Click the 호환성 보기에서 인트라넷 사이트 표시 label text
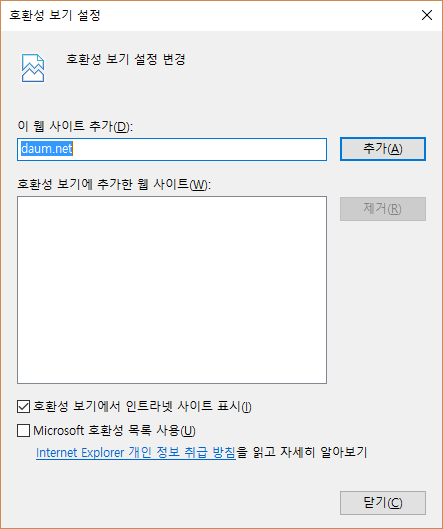Image resolution: width=443 pixels, height=529 pixels. (142, 407)
